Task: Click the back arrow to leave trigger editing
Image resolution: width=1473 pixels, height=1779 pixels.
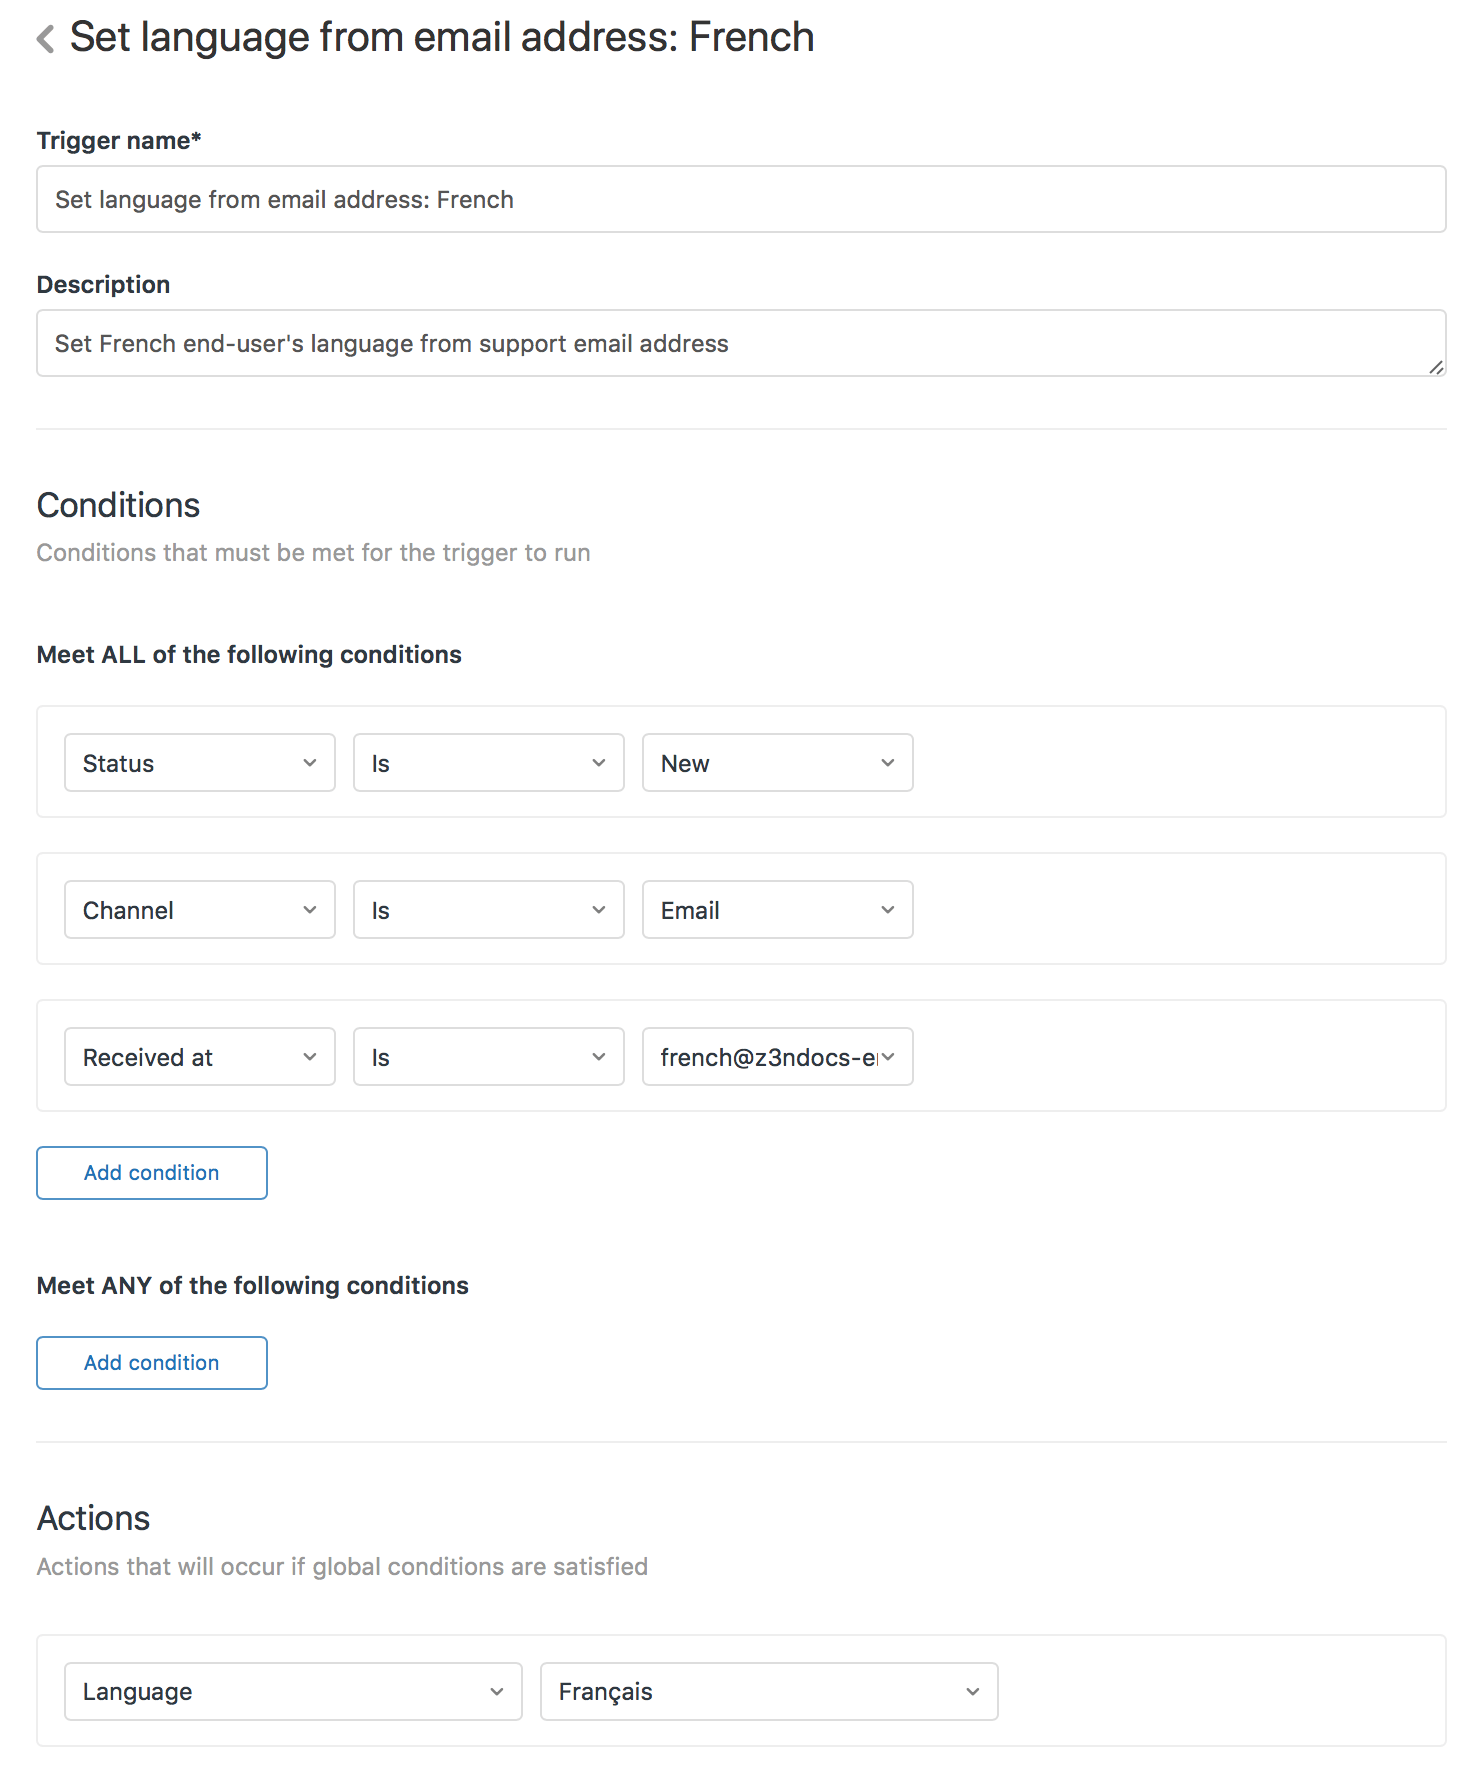Action: pos(44,38)
